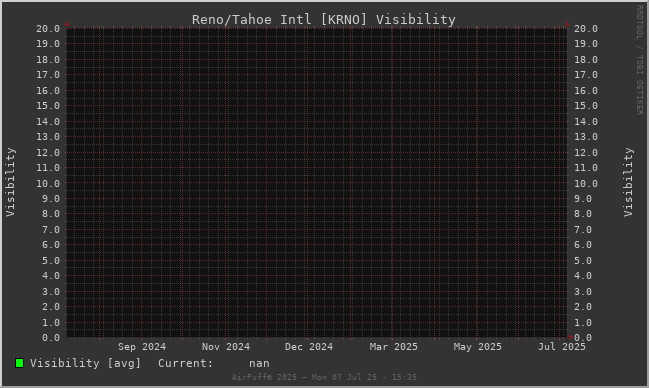Click the 14.0 tick label on right axis
This screenshot has height=388, width=649.
[x=586, y=121]
